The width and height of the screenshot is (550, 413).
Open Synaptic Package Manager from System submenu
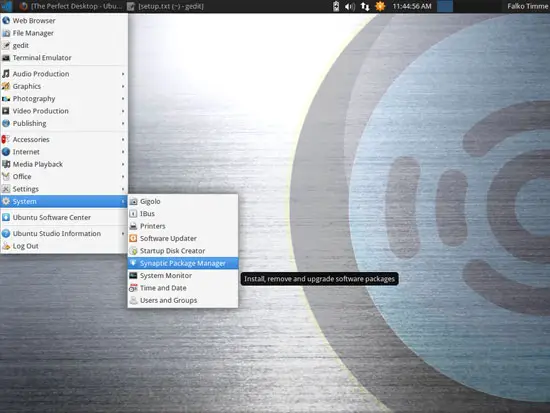coord(183,263)
